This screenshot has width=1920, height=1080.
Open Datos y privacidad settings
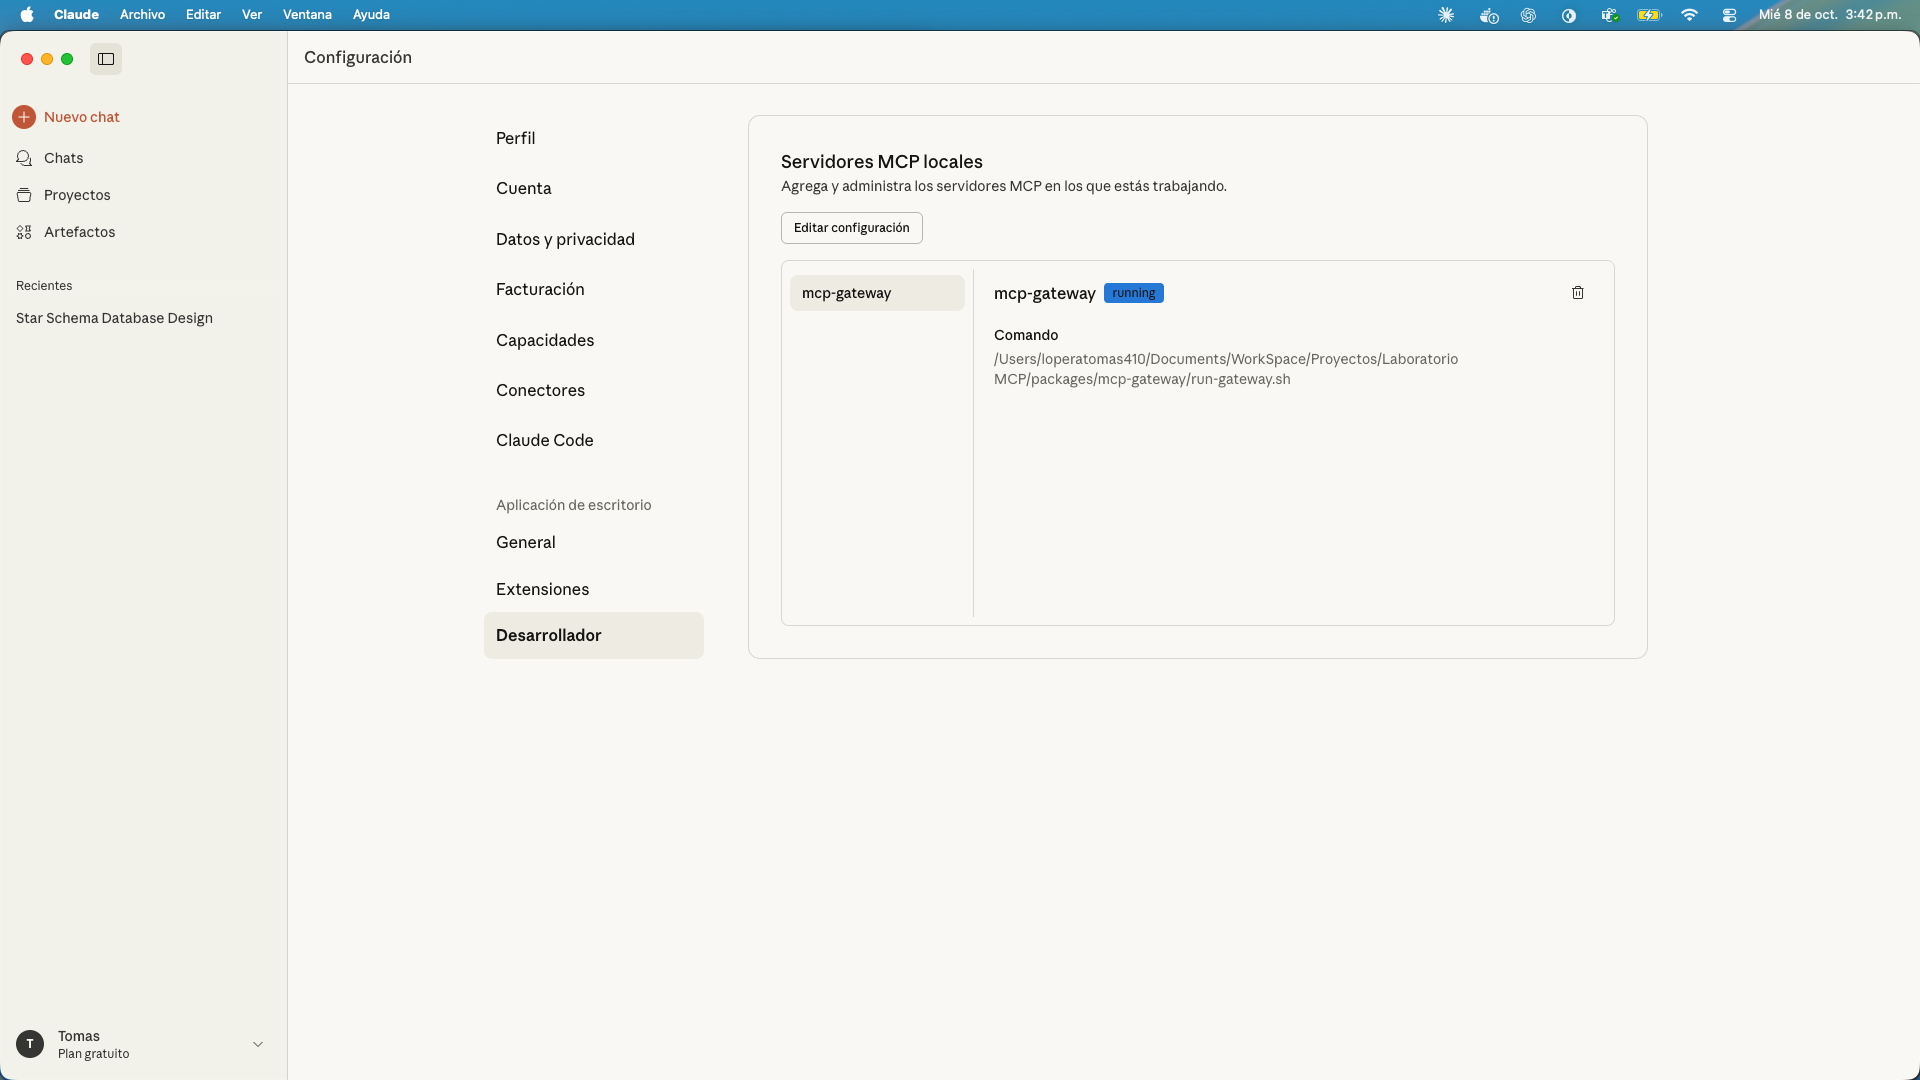(x=594, y=239)
